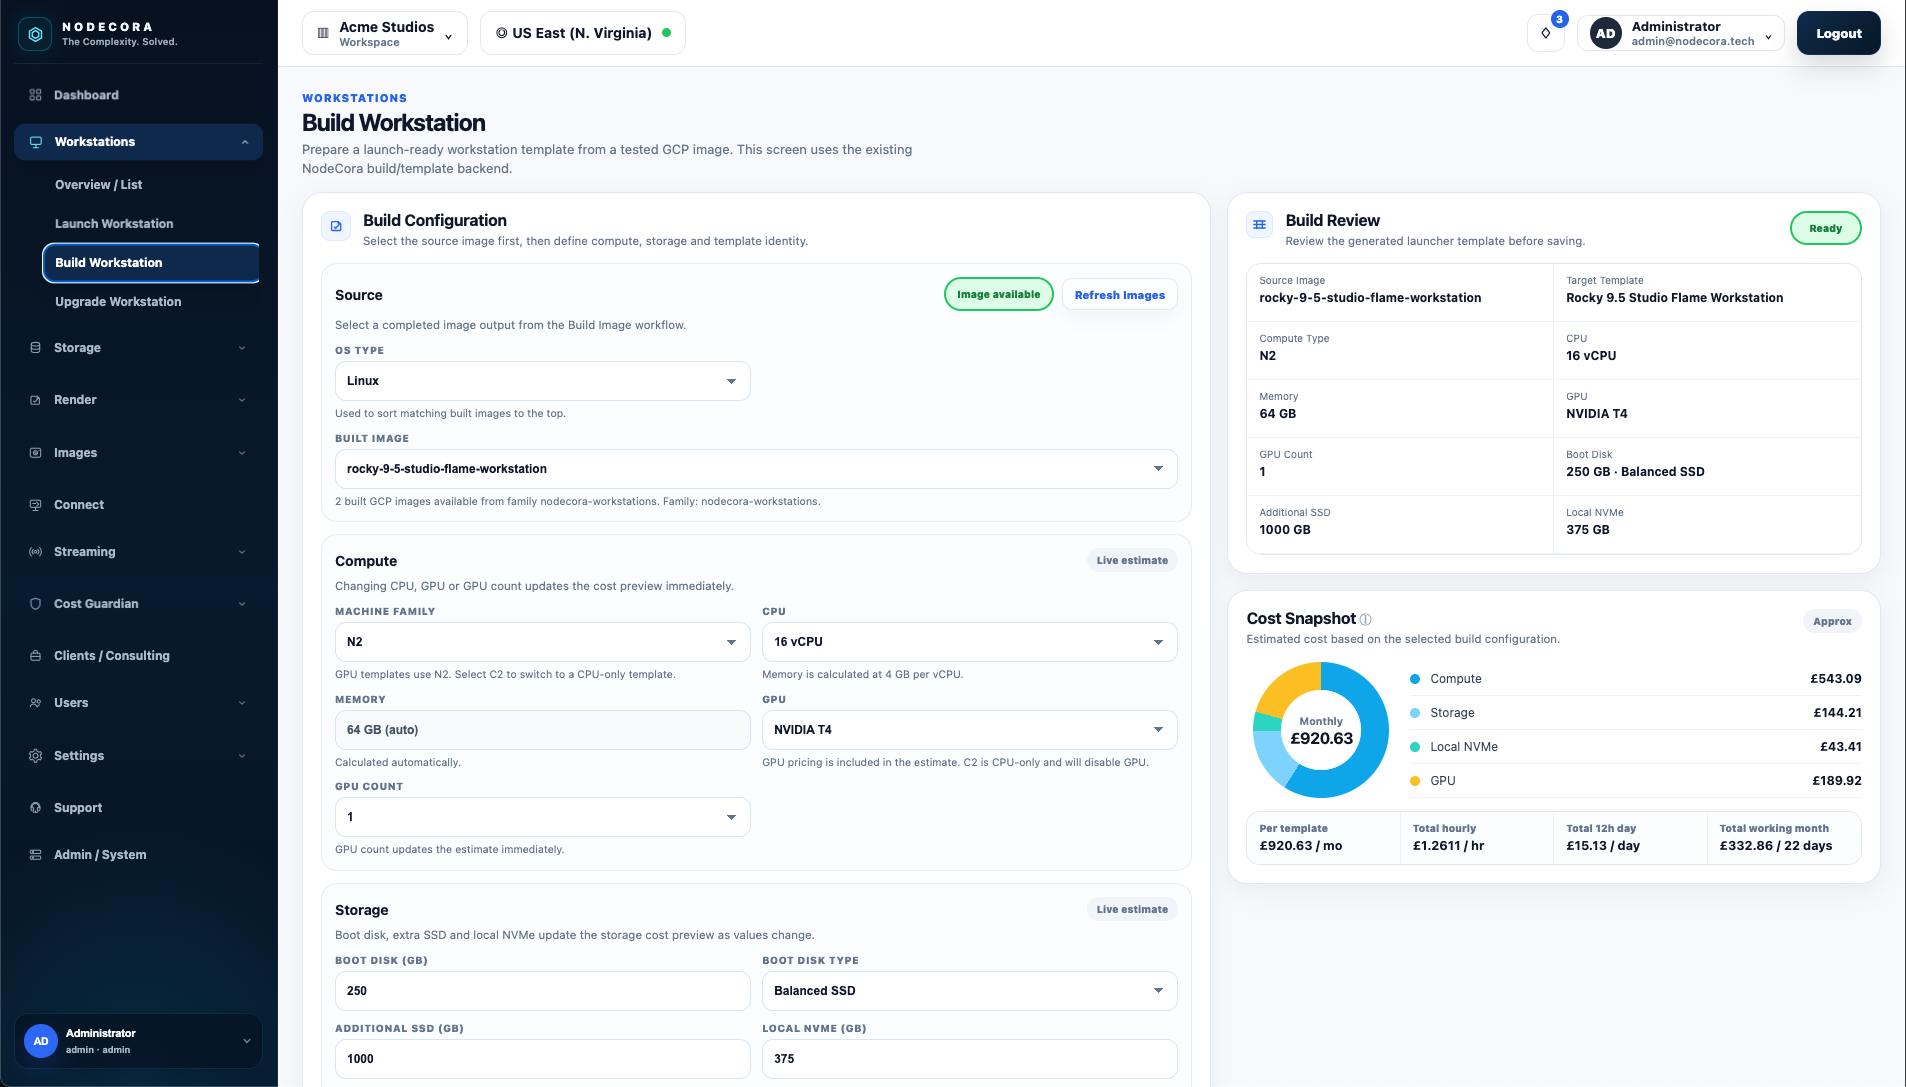Click the Image available status badge

pyautogui.click(x=998, y=294)
